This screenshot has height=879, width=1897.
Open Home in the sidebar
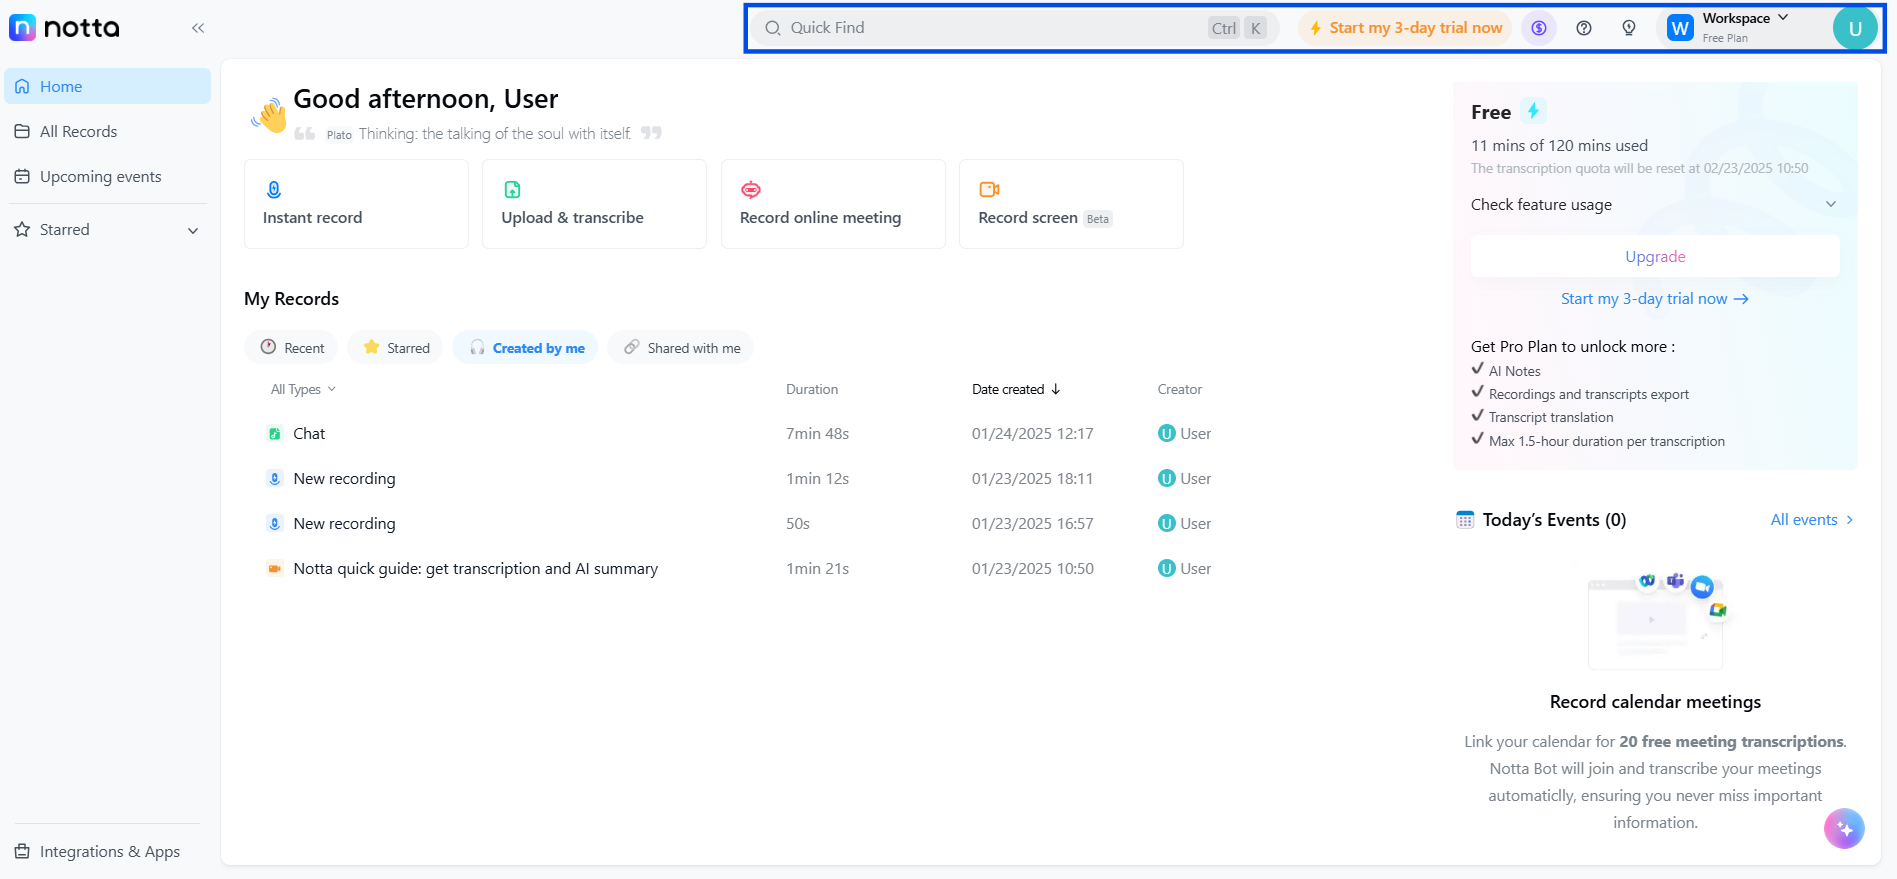107,86
